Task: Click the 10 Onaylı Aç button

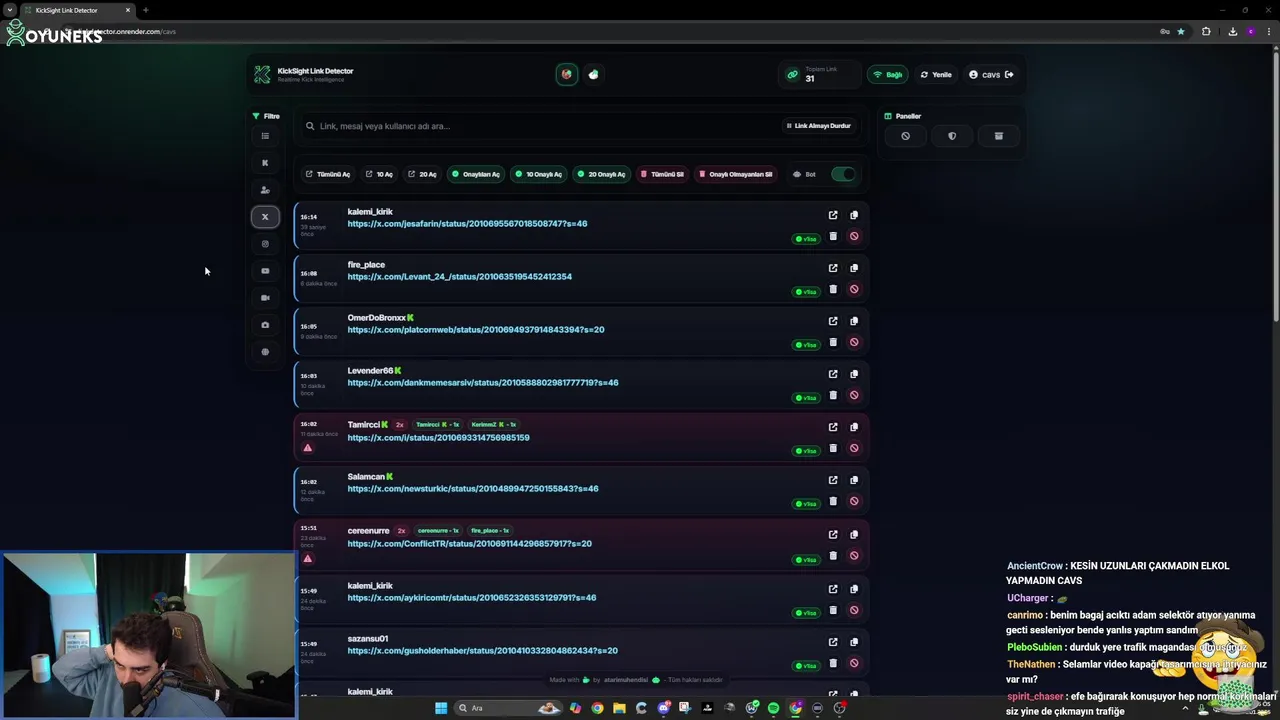Action: [539, 174]
